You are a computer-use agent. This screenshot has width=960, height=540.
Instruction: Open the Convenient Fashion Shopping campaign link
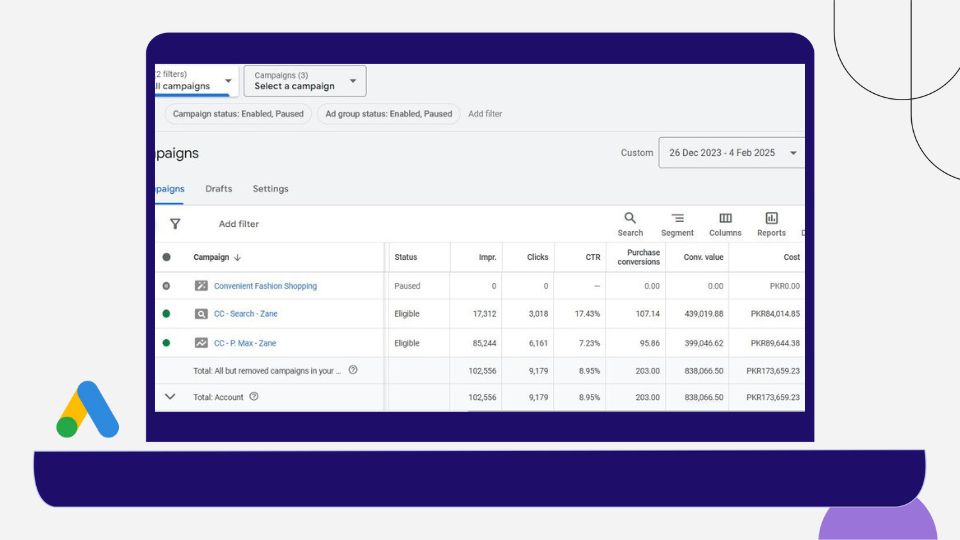[265, 286]
